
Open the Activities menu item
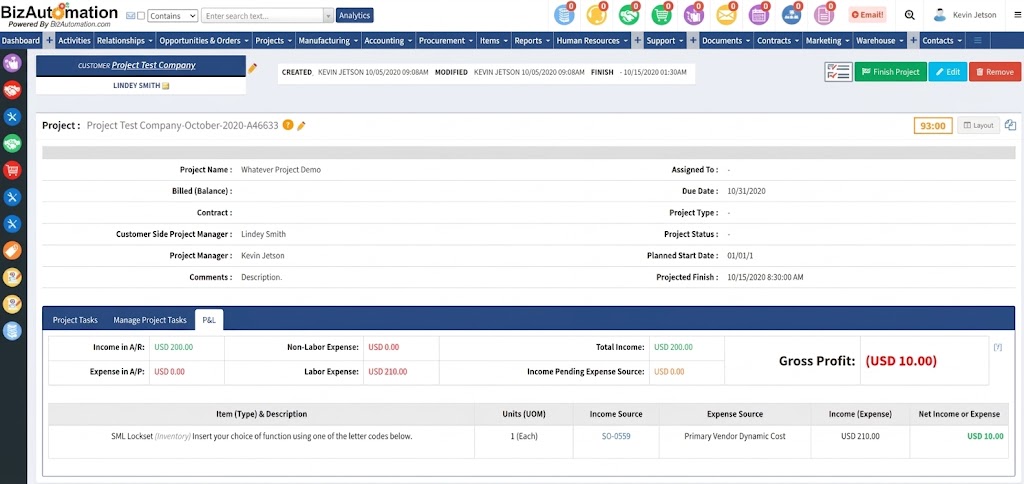pos(74,40)
